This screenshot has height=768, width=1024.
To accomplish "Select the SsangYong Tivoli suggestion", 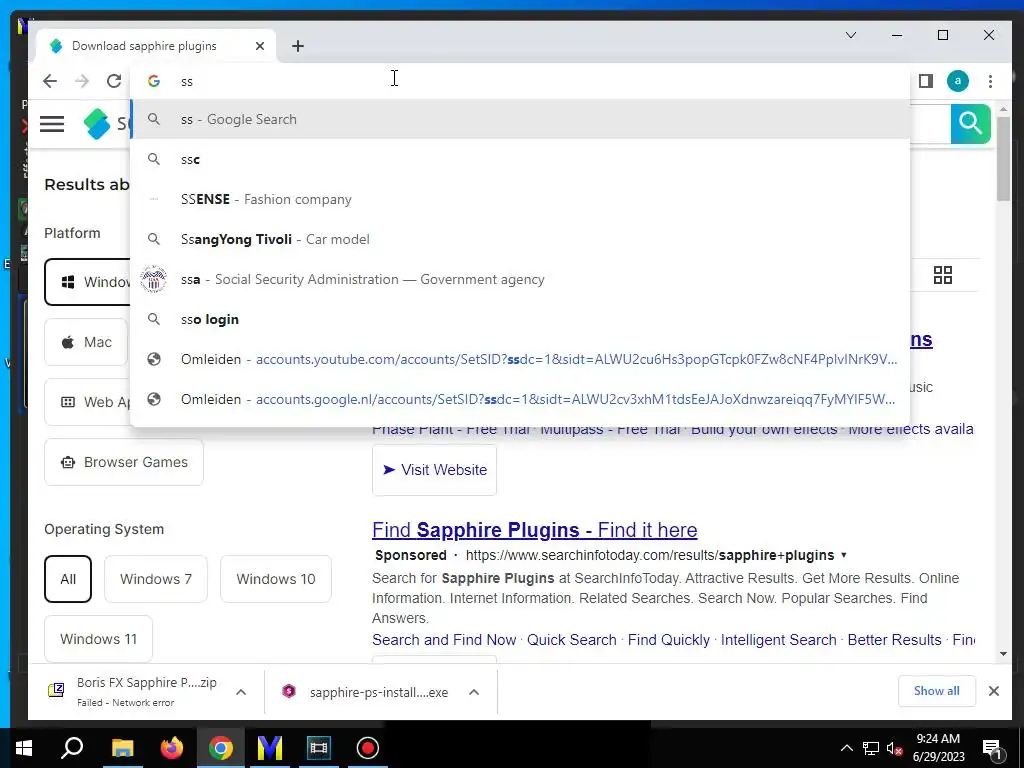I will pos(520,239).
